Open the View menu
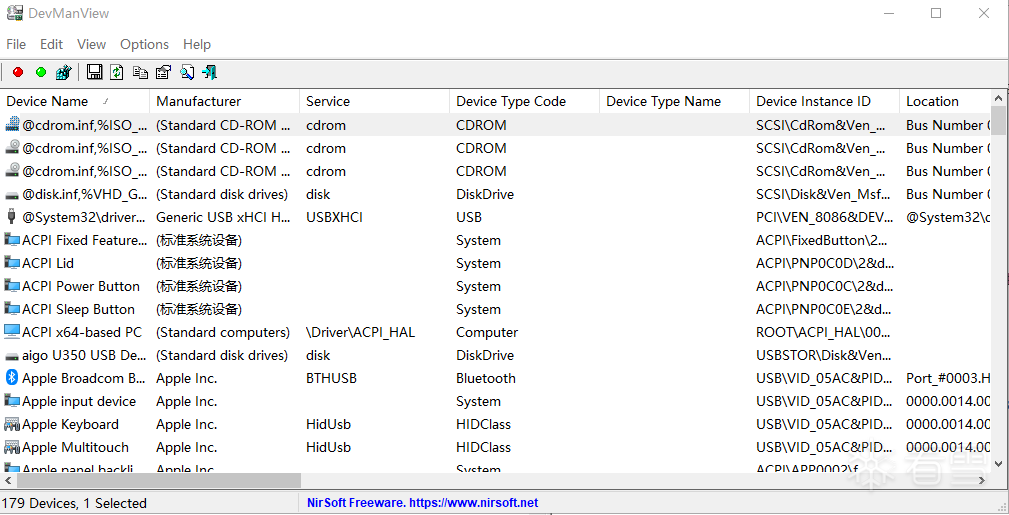The height and width of the screenshot is (515, 1009). tap(91, 44)
